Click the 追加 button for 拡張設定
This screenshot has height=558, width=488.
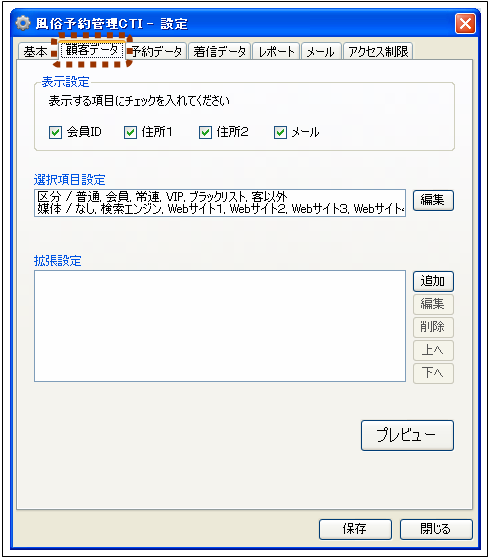[433, 281]
